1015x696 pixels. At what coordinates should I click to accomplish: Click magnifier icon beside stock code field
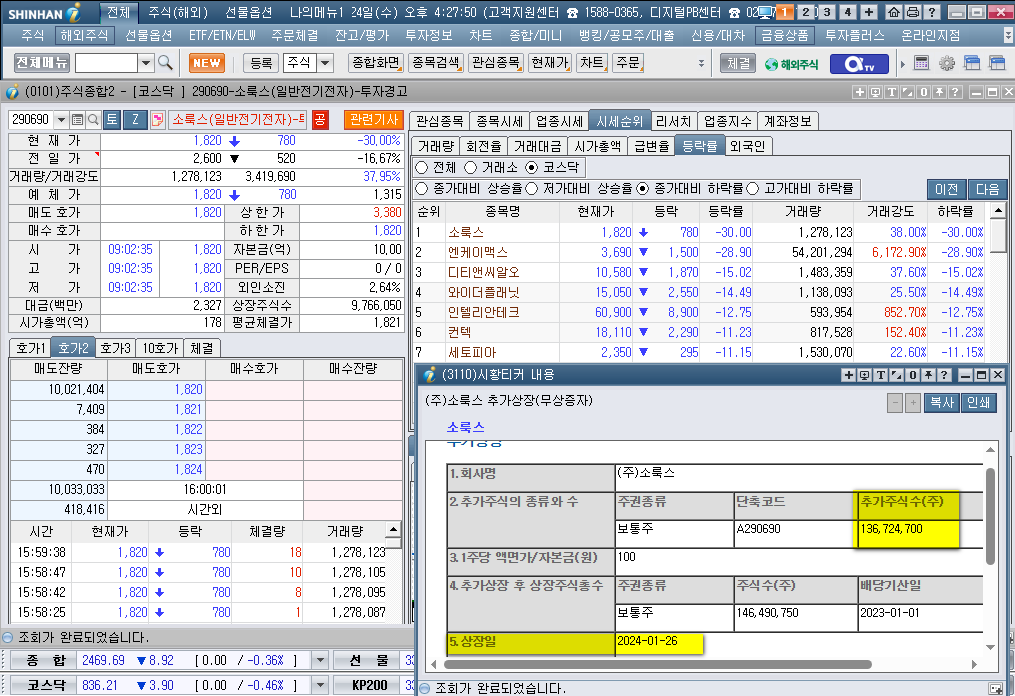point(93,120)
